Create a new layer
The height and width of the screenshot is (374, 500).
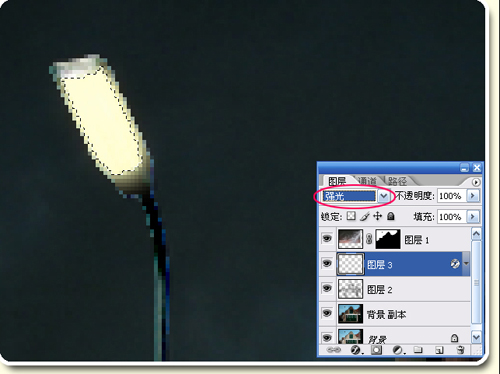pos(439,350)
